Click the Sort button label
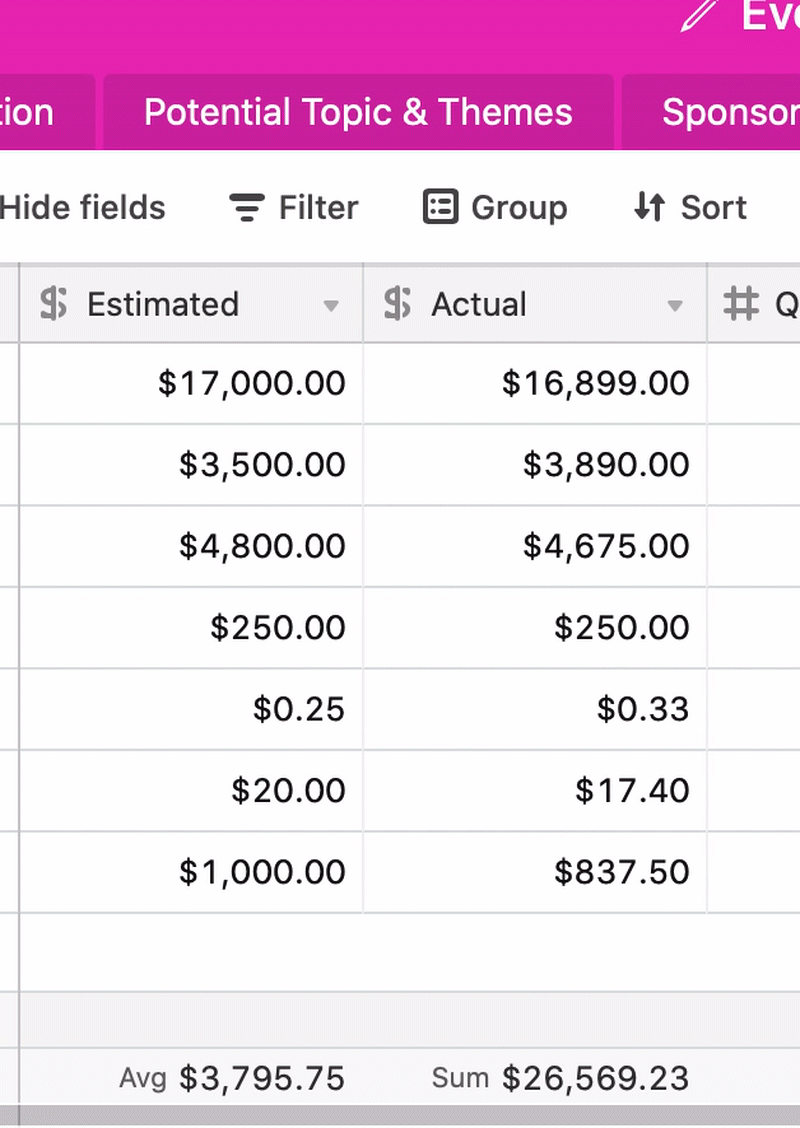Image resolution: width=800 pixels, height=1128 pixels. click(x=714, y=208)
